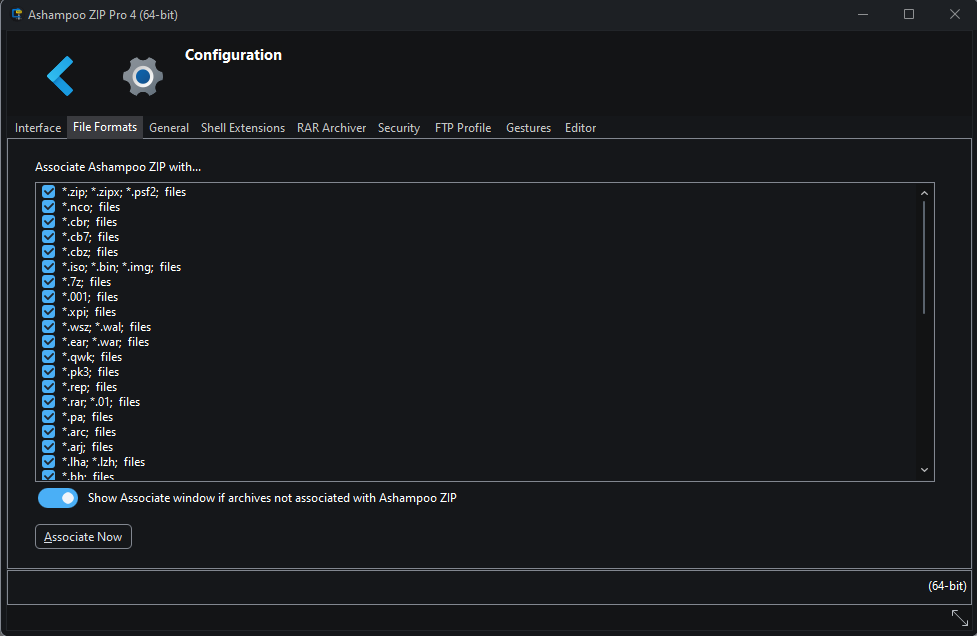Uncheck the *.zip; *.zipx; *.psf2 association
Image resolution: width=977 pixels, height=636 pixels.
49,192
